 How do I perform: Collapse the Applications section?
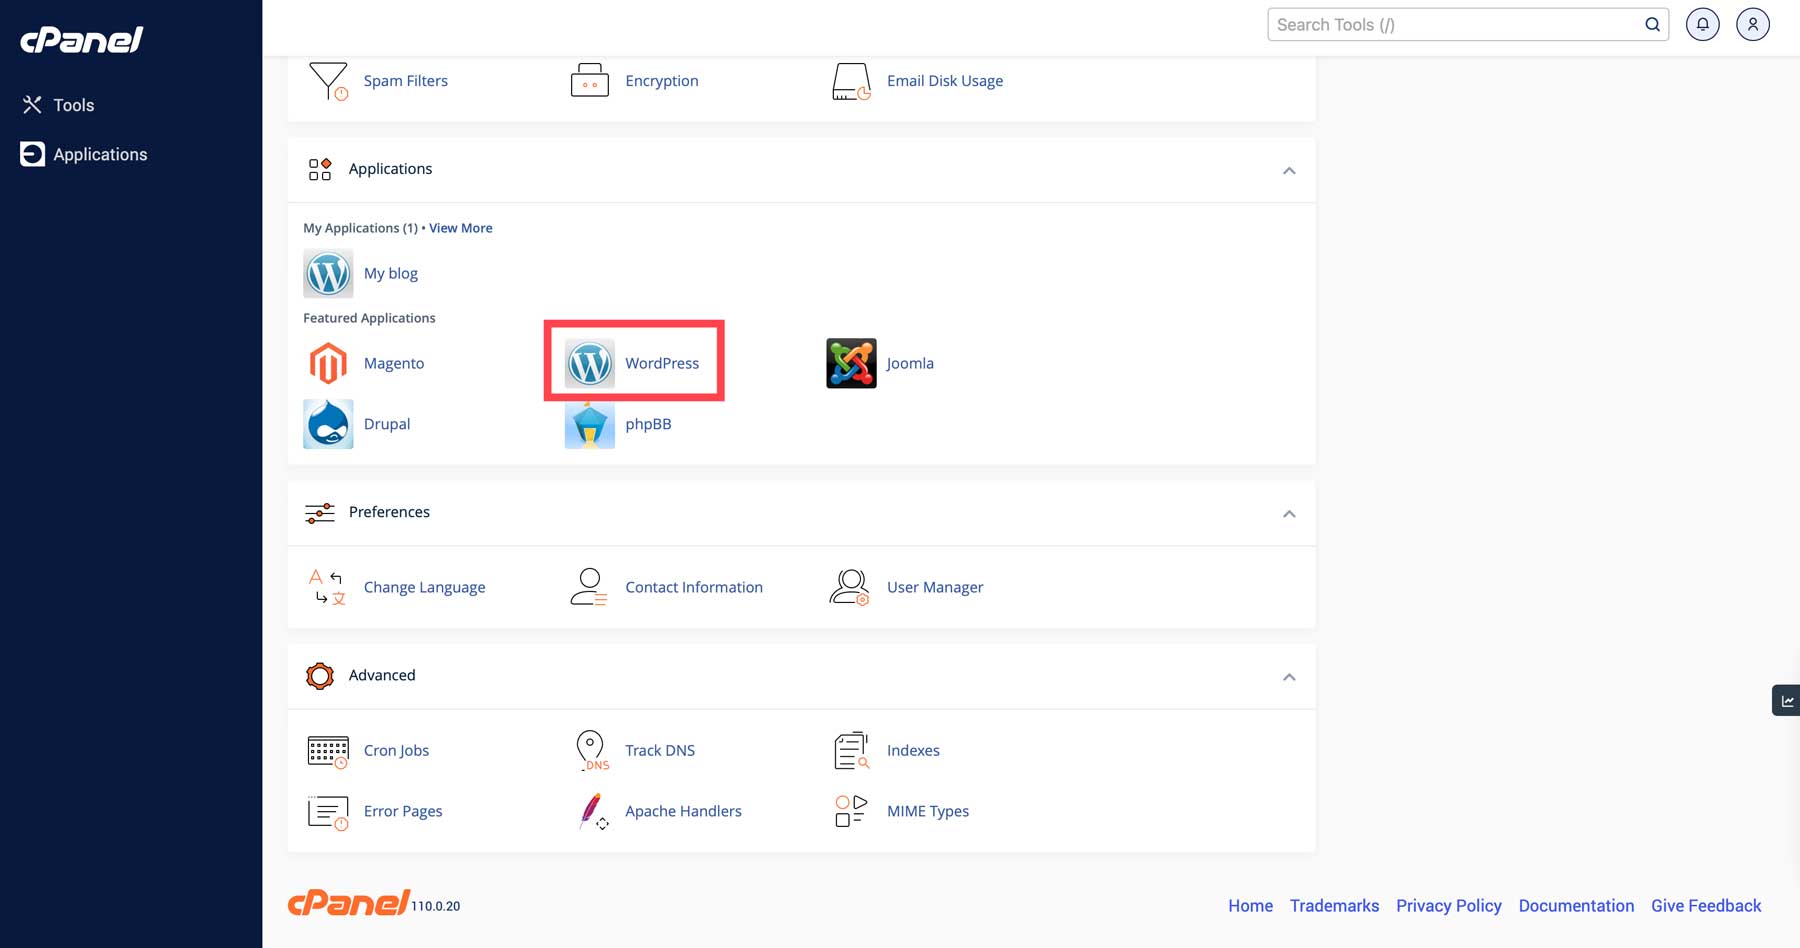[1289, 170]
